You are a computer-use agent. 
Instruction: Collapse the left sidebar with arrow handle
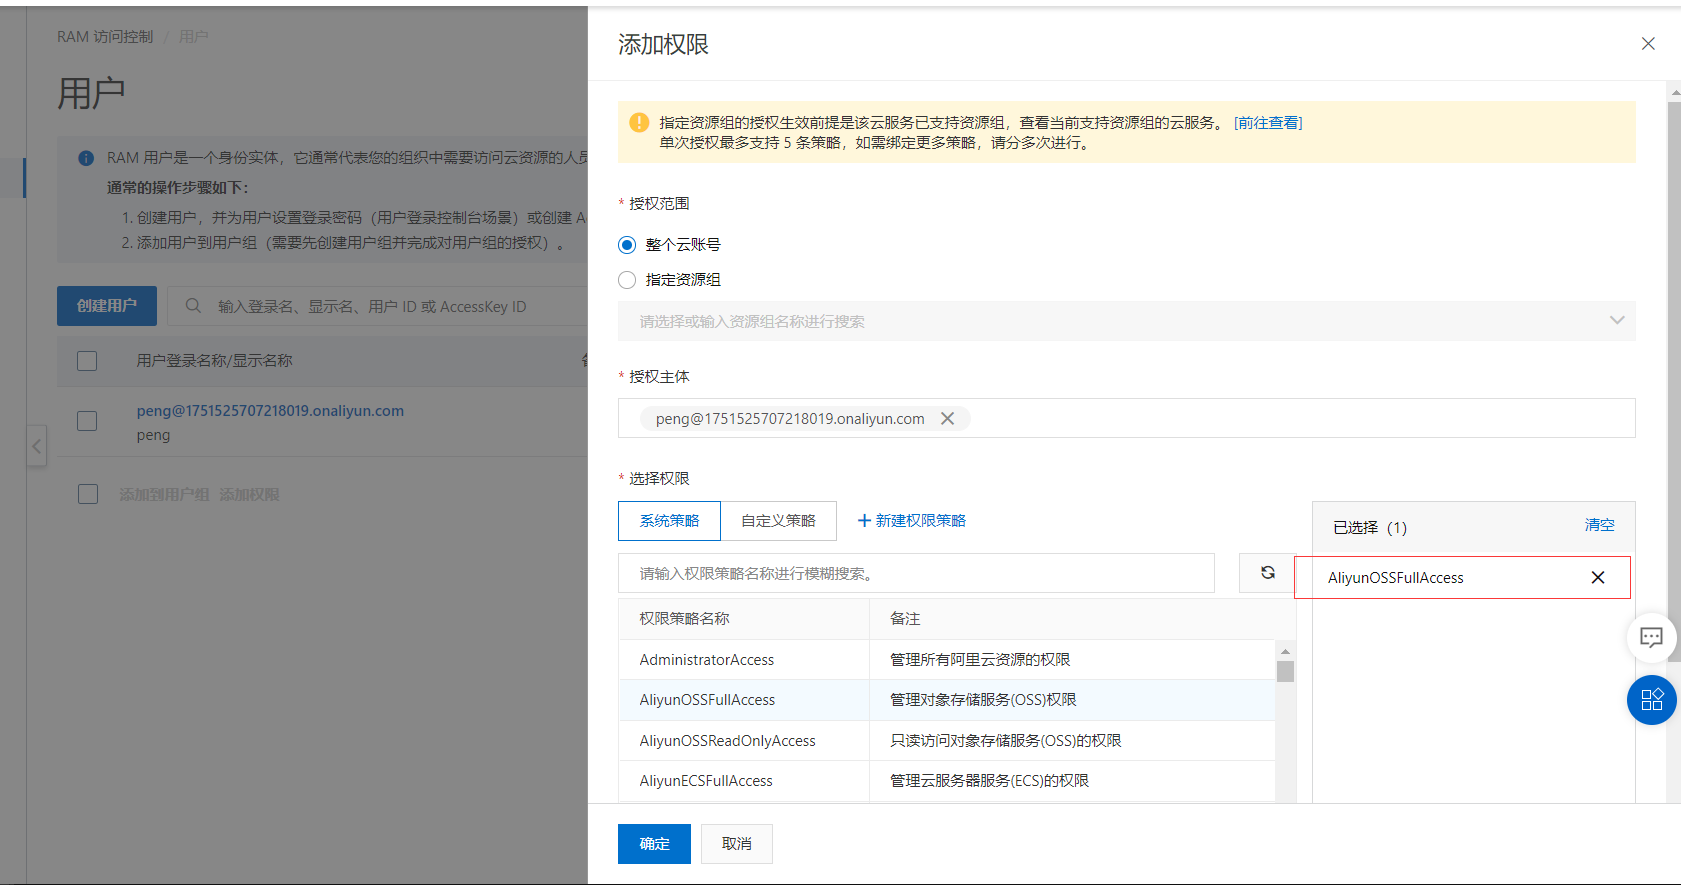(x=36, y=445)
